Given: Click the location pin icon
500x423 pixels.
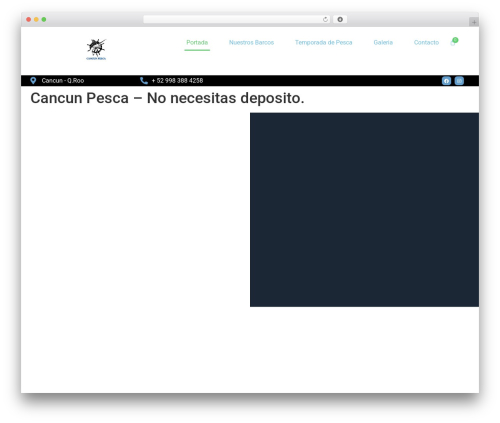Looking at the screenshot, I should (33, 80).
